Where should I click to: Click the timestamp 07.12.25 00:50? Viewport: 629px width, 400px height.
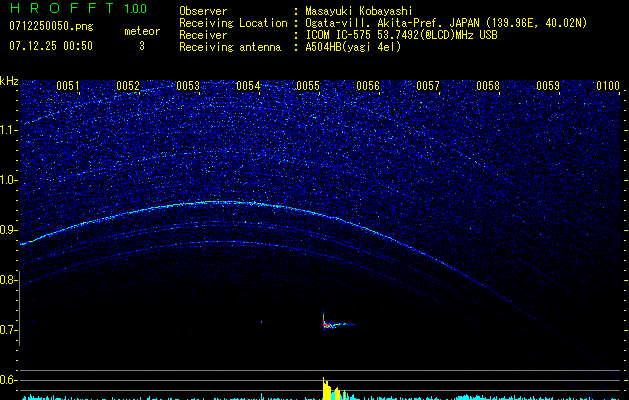pos(51,46)
